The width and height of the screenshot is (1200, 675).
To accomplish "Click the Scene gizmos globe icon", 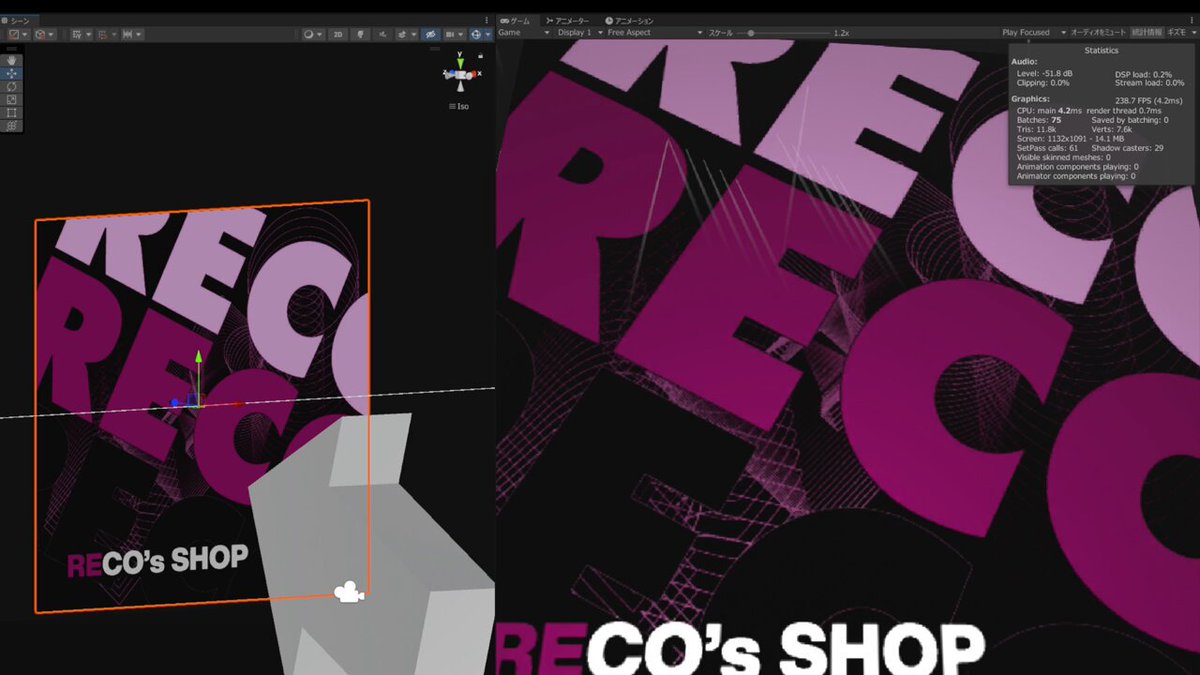I will [476, 34].
